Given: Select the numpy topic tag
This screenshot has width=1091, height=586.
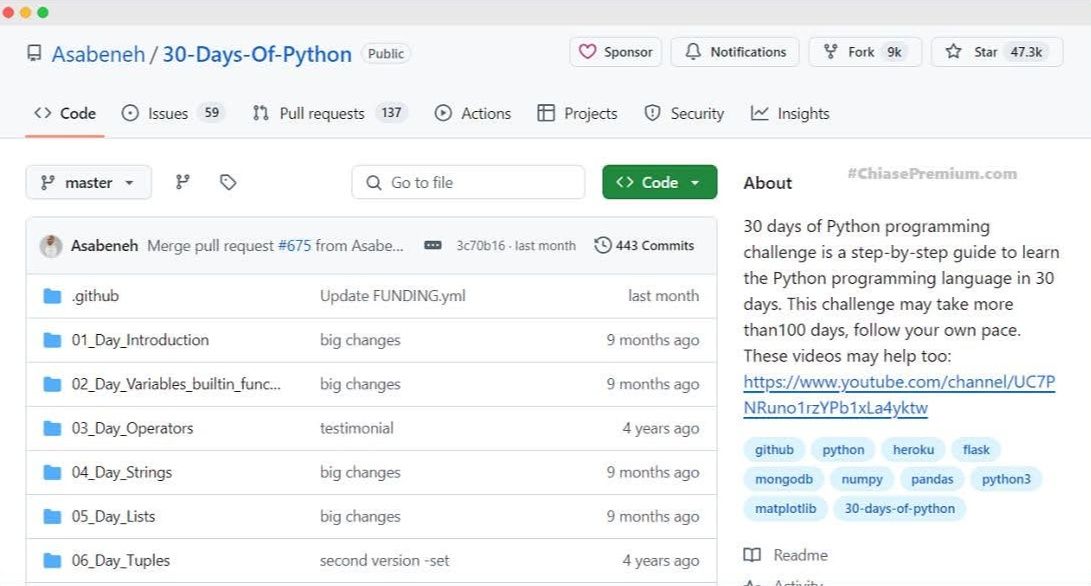Looking at the screenshot, I should pos(861,479).
